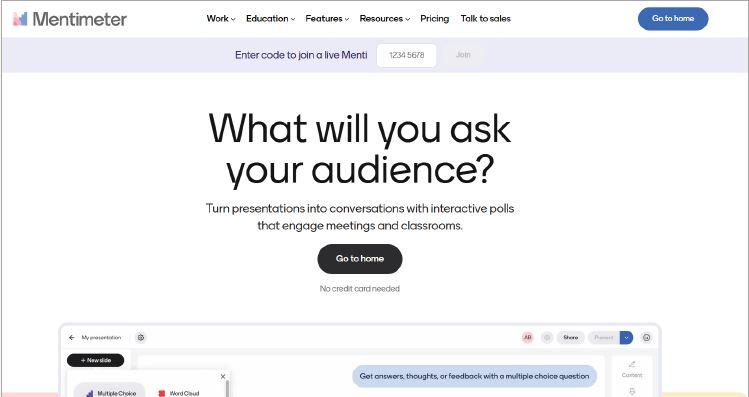Click the Mentimeter logo
Screen dimensions: 749x397
pos(70,19)
